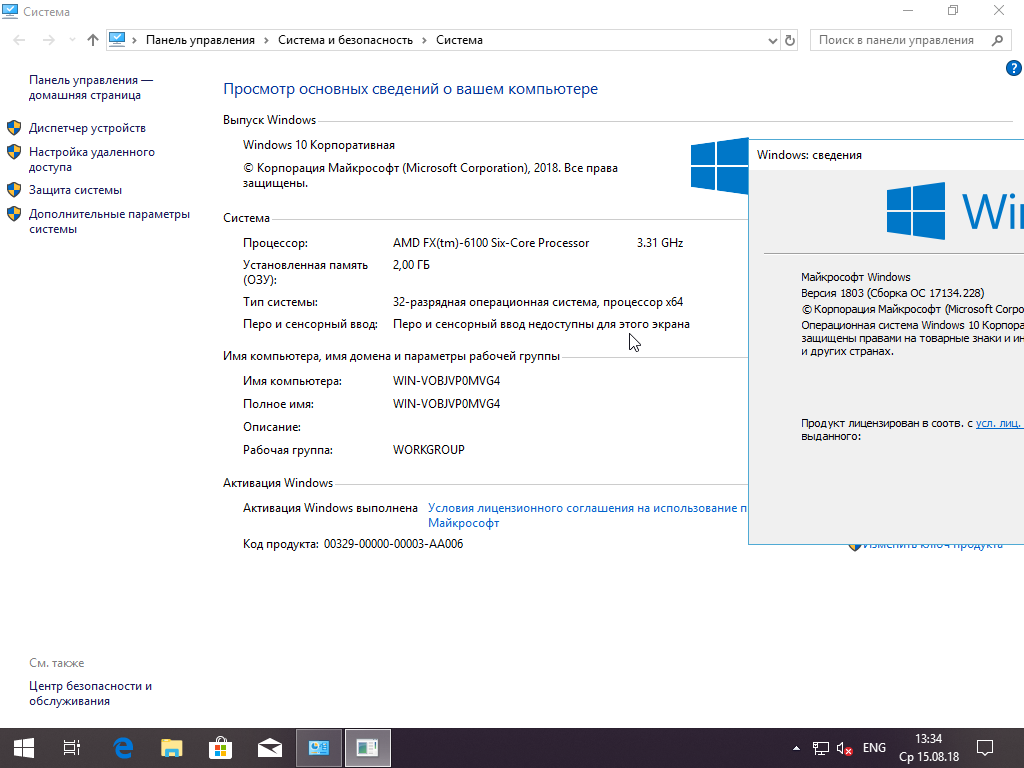Open "Центр безопасности и обслуживания" link
Viewport: 1024px width, 768px height.
pyautogui.click(x=90, y=694)
